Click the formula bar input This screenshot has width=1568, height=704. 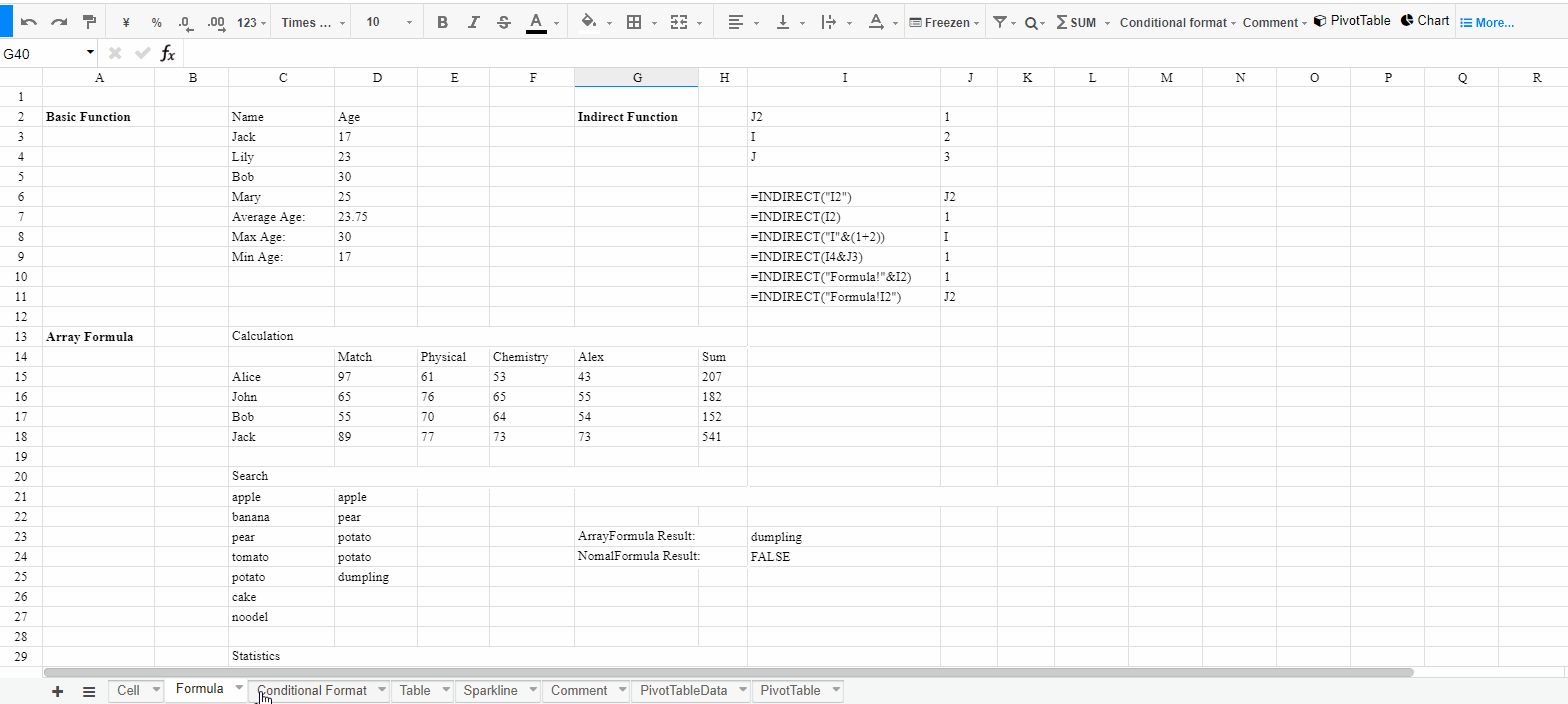875,53
